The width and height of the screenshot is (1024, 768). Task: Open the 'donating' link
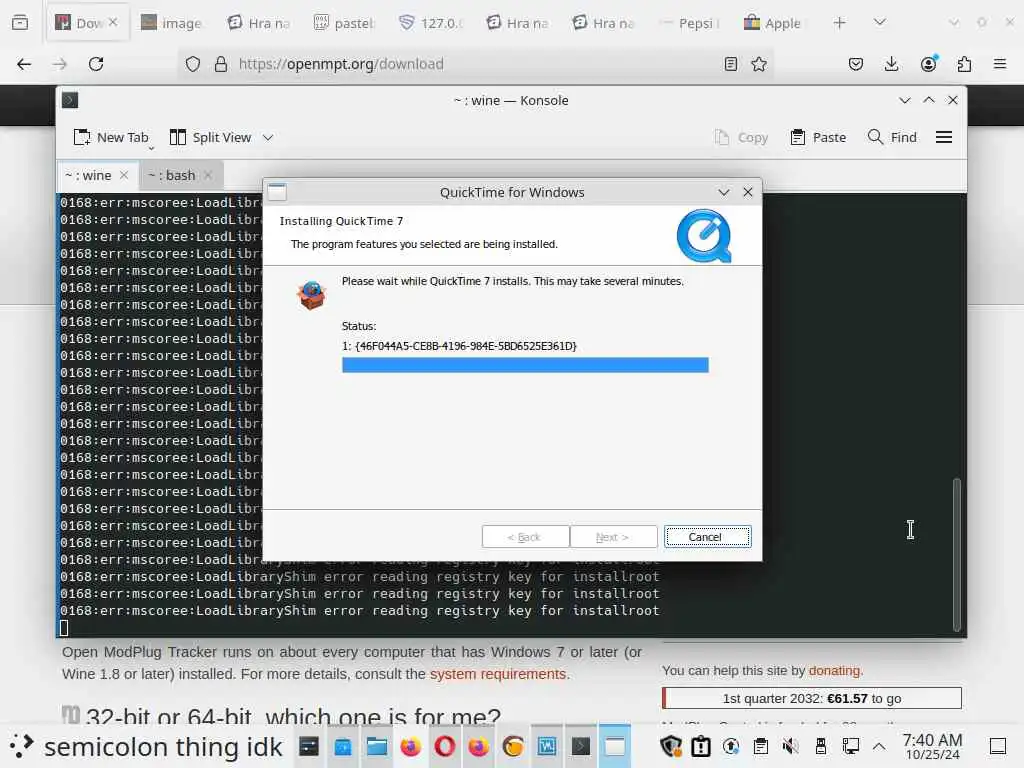tap(835, 671)
